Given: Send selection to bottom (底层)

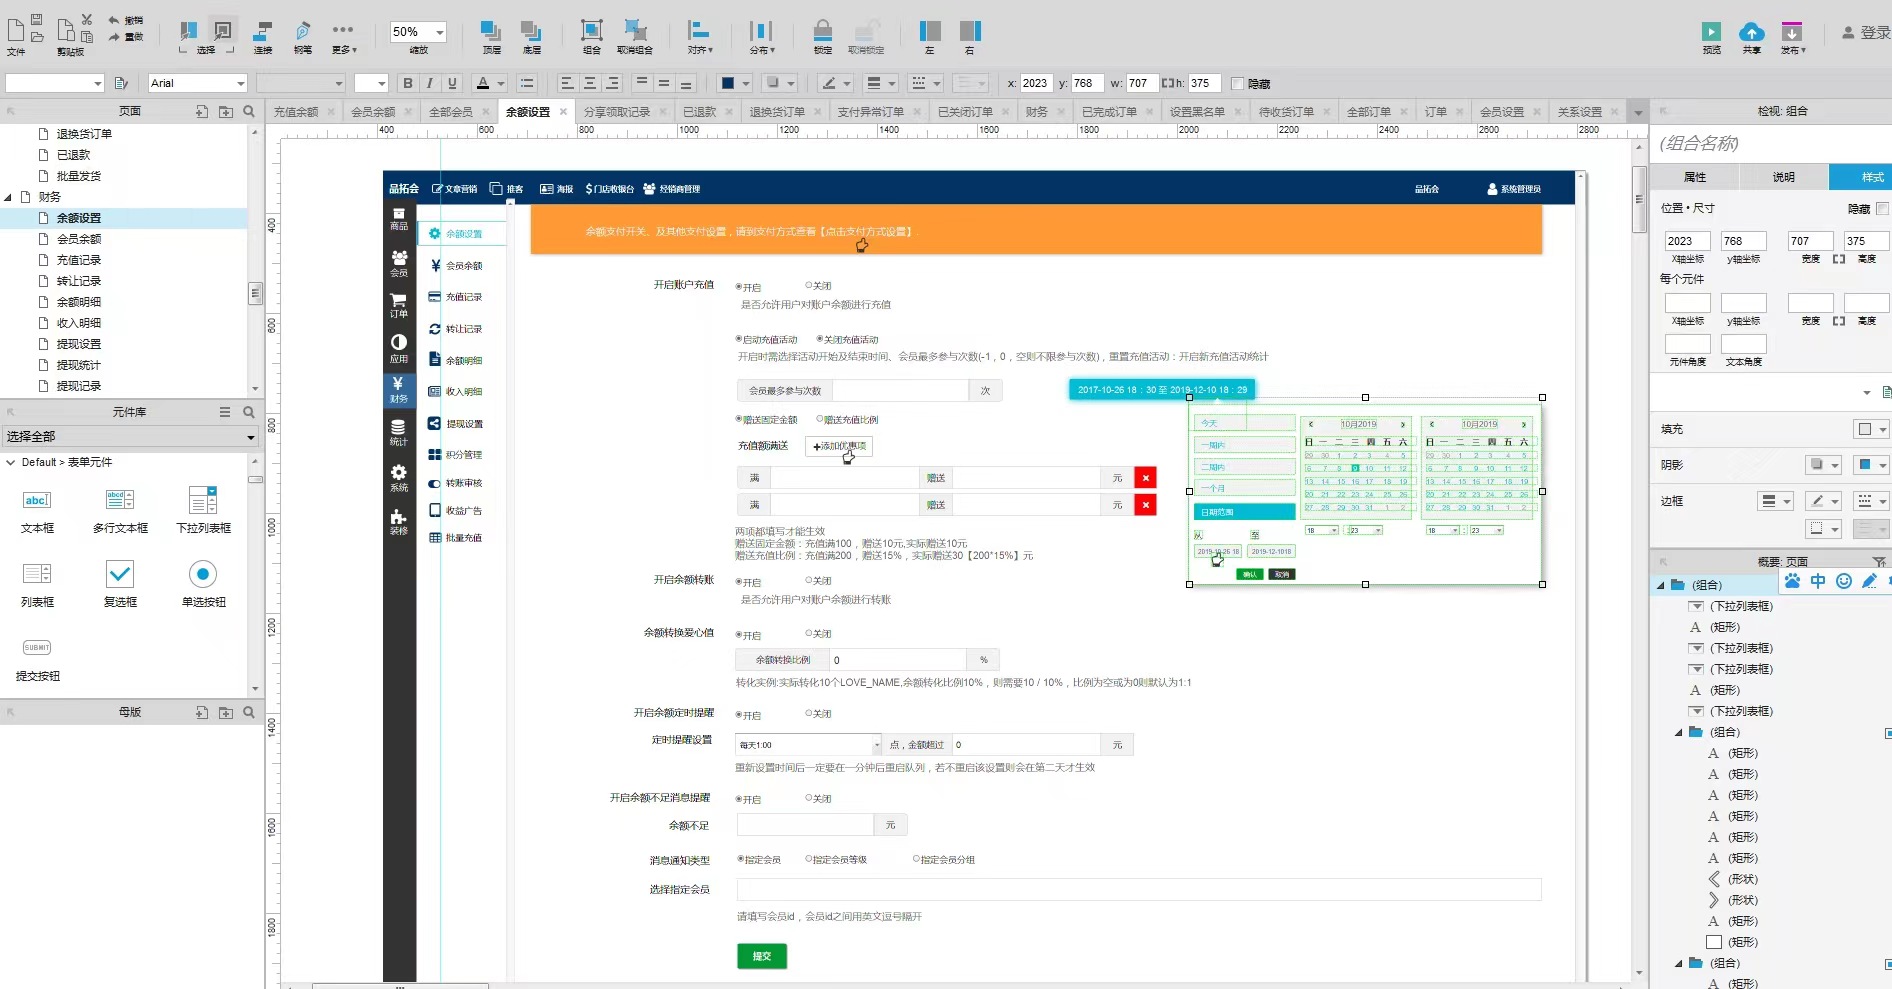Looking at the screenshot, I should (x=531, y=37).
